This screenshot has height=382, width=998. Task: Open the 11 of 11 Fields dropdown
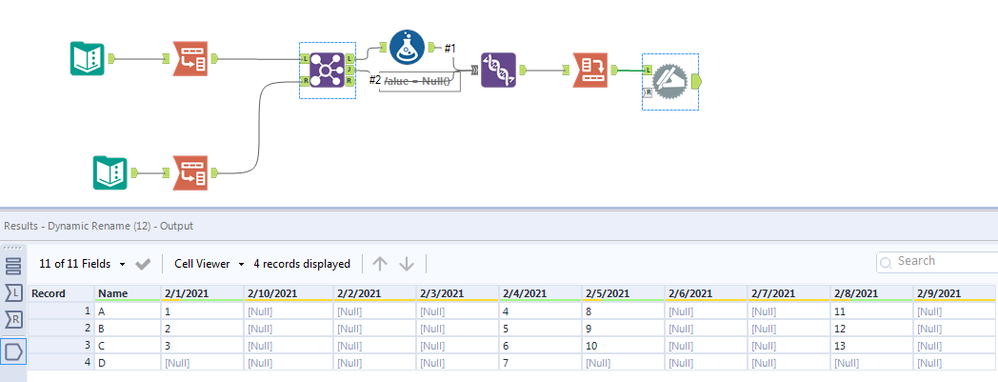pos(82,264)
